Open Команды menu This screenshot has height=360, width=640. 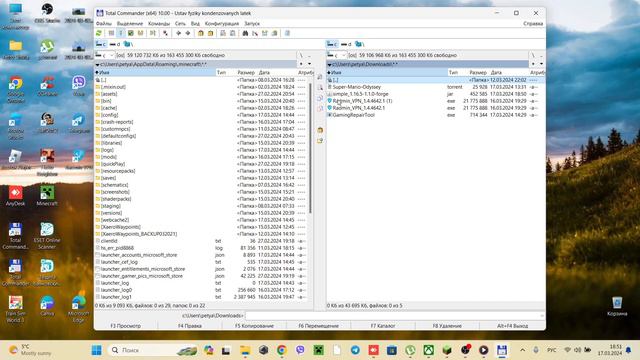159,24
